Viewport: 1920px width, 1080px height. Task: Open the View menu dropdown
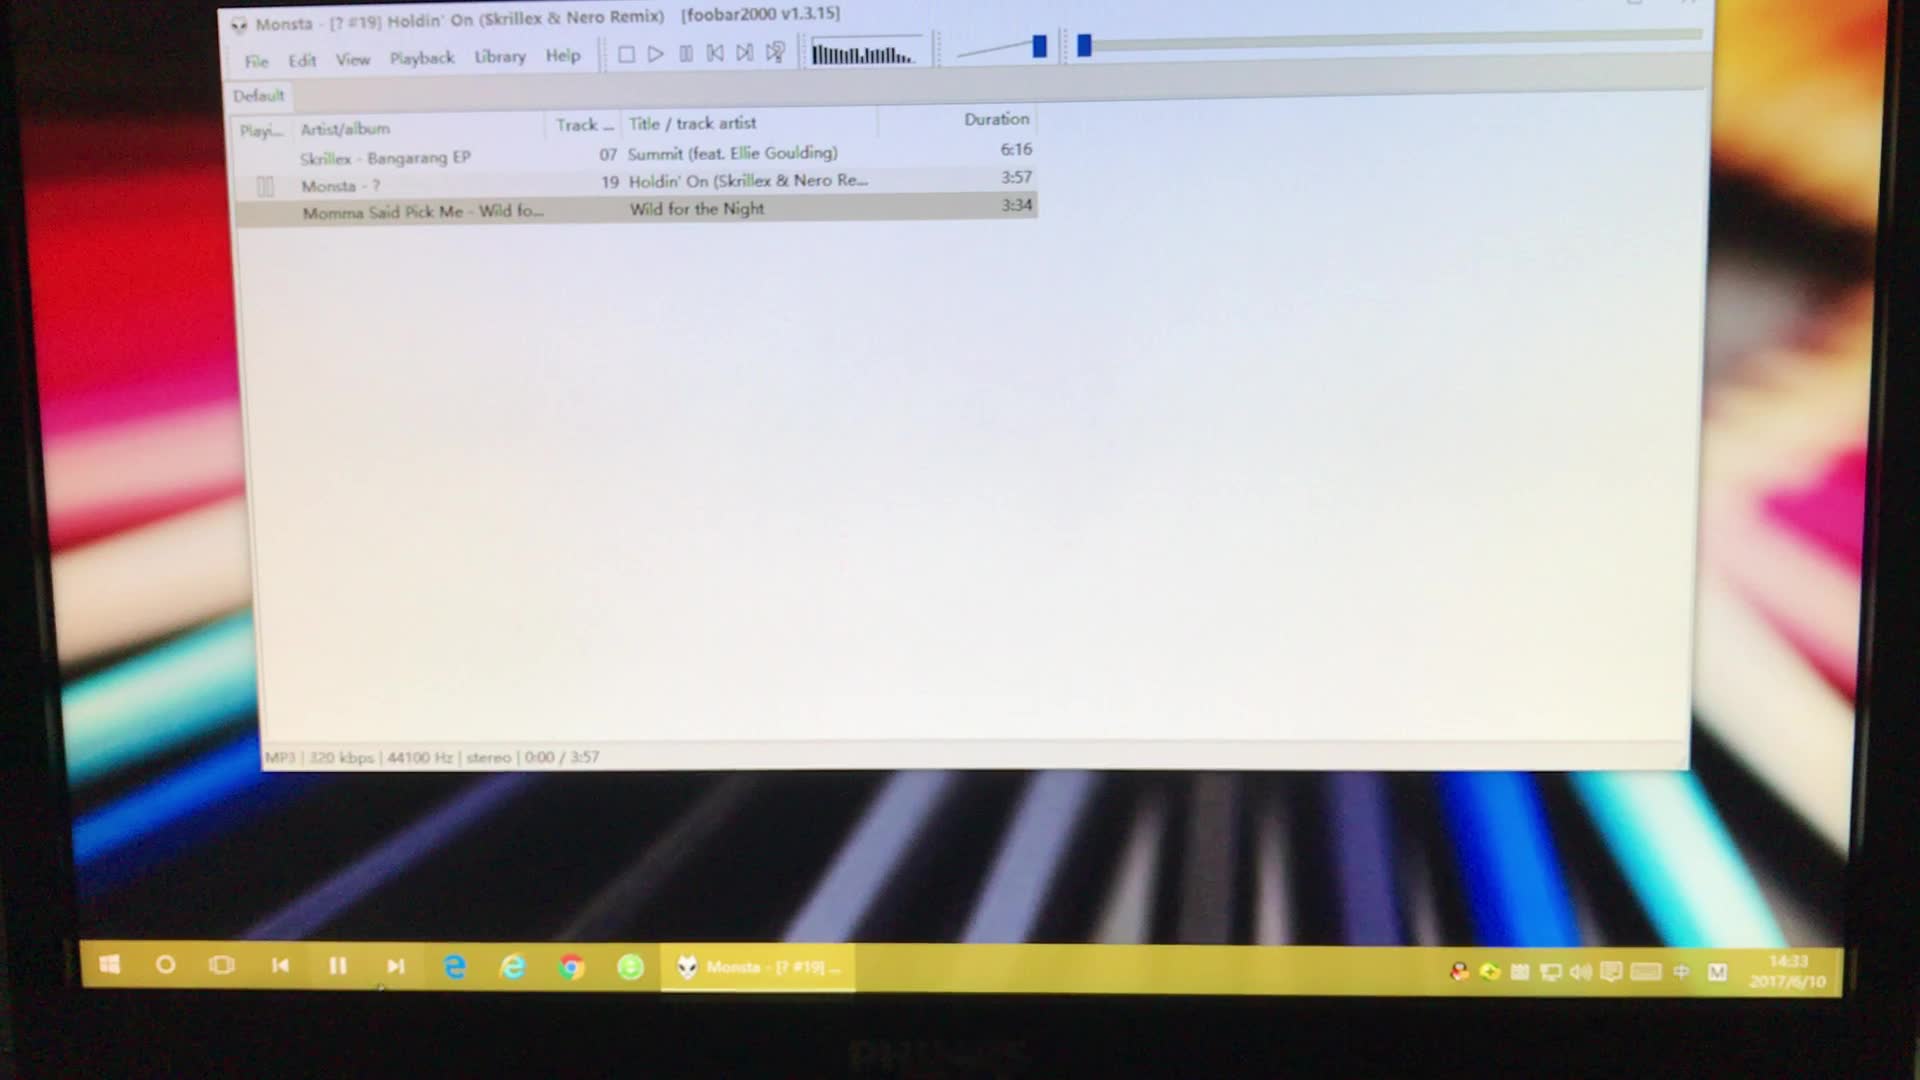(352, 57)
